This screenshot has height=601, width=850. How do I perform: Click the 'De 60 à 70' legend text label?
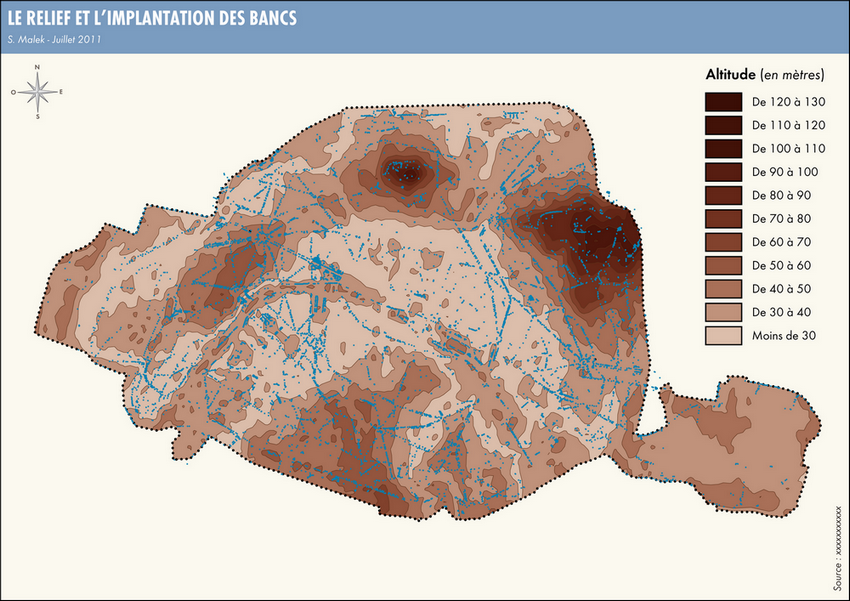(x=782, y=242)
